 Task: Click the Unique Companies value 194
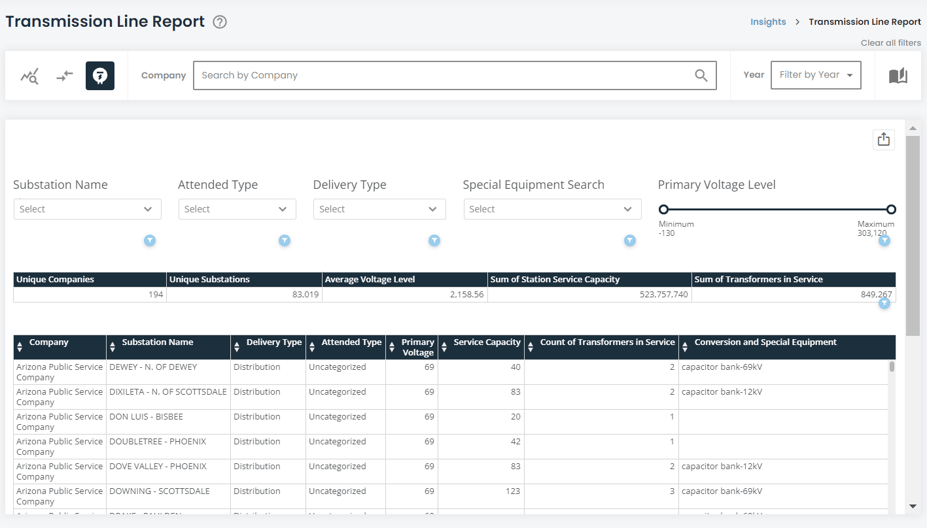click(155, 294)
